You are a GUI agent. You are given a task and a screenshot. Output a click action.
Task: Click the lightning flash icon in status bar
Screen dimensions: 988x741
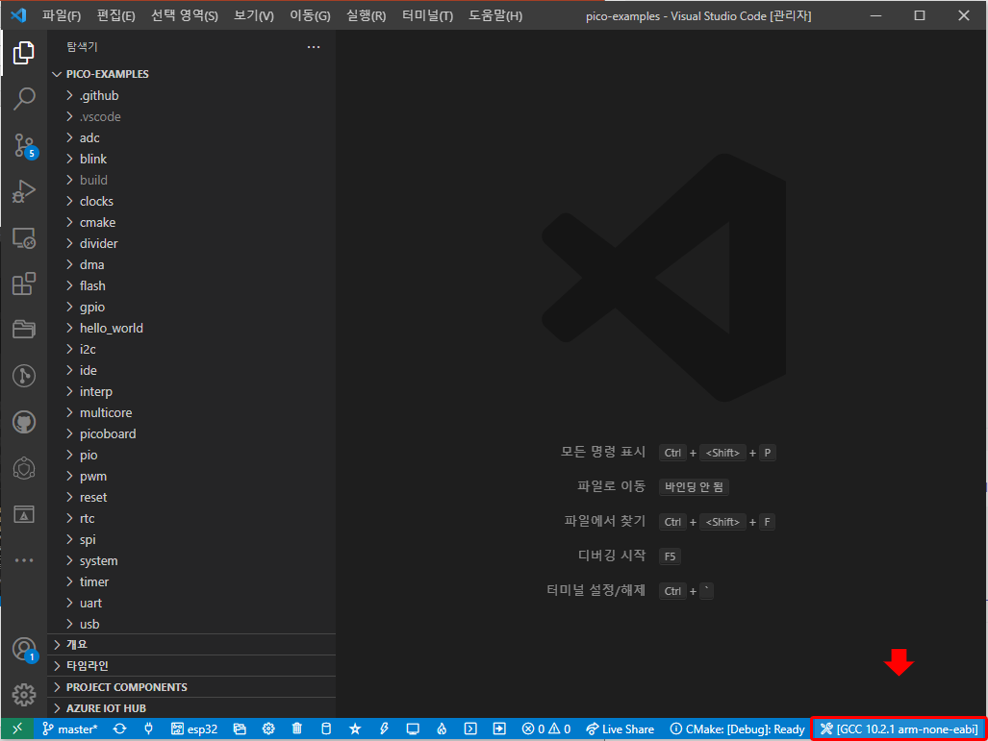384,729
